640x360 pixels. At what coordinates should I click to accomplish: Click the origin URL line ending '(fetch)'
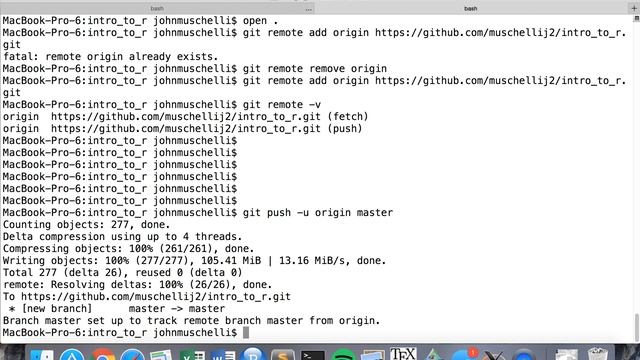point(186,116)
